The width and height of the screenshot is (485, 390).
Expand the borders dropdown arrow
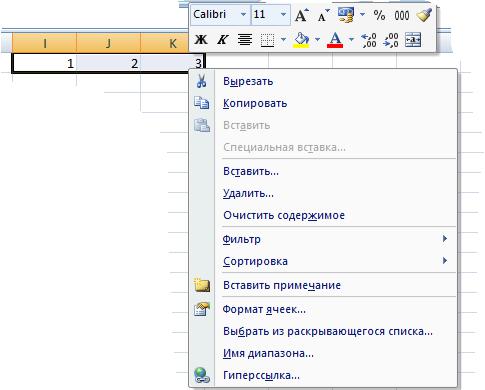pos(283,40)
